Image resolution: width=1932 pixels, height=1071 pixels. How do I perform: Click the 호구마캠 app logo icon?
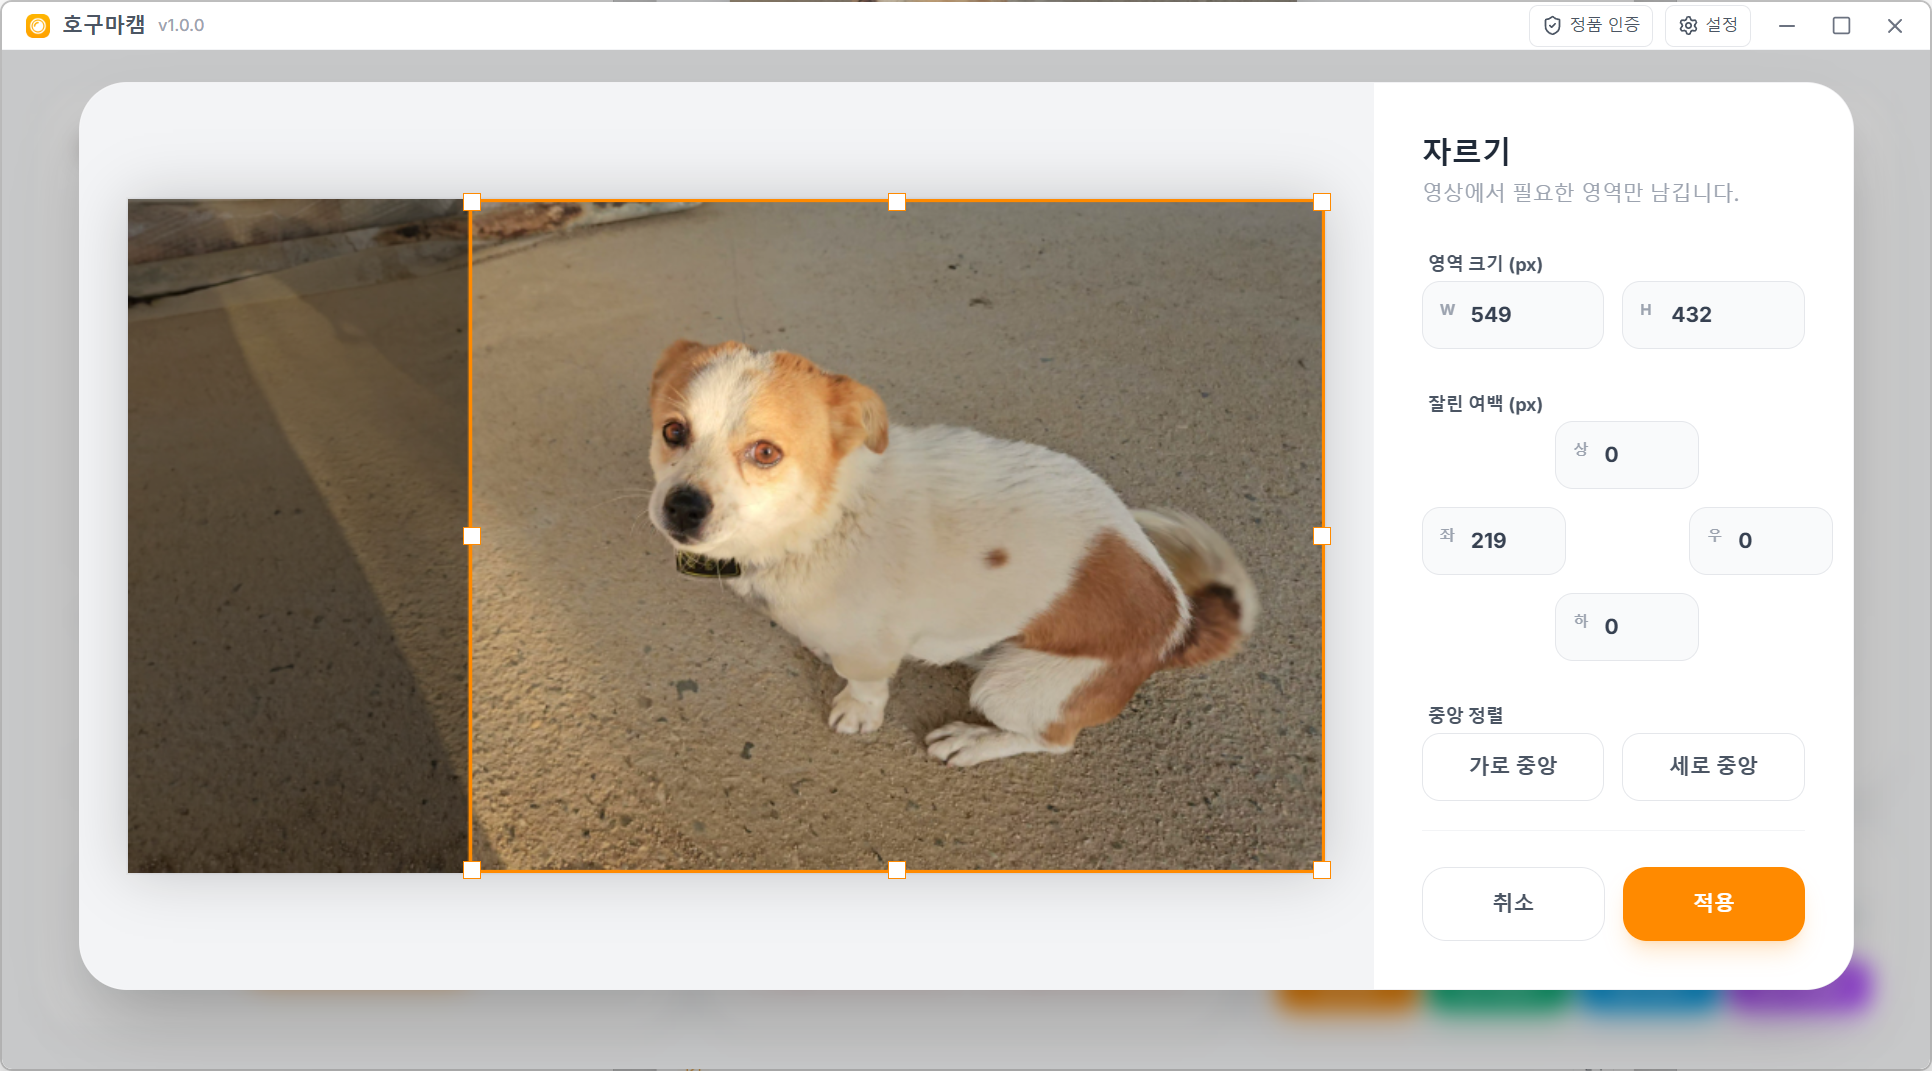tap(38, 26)
